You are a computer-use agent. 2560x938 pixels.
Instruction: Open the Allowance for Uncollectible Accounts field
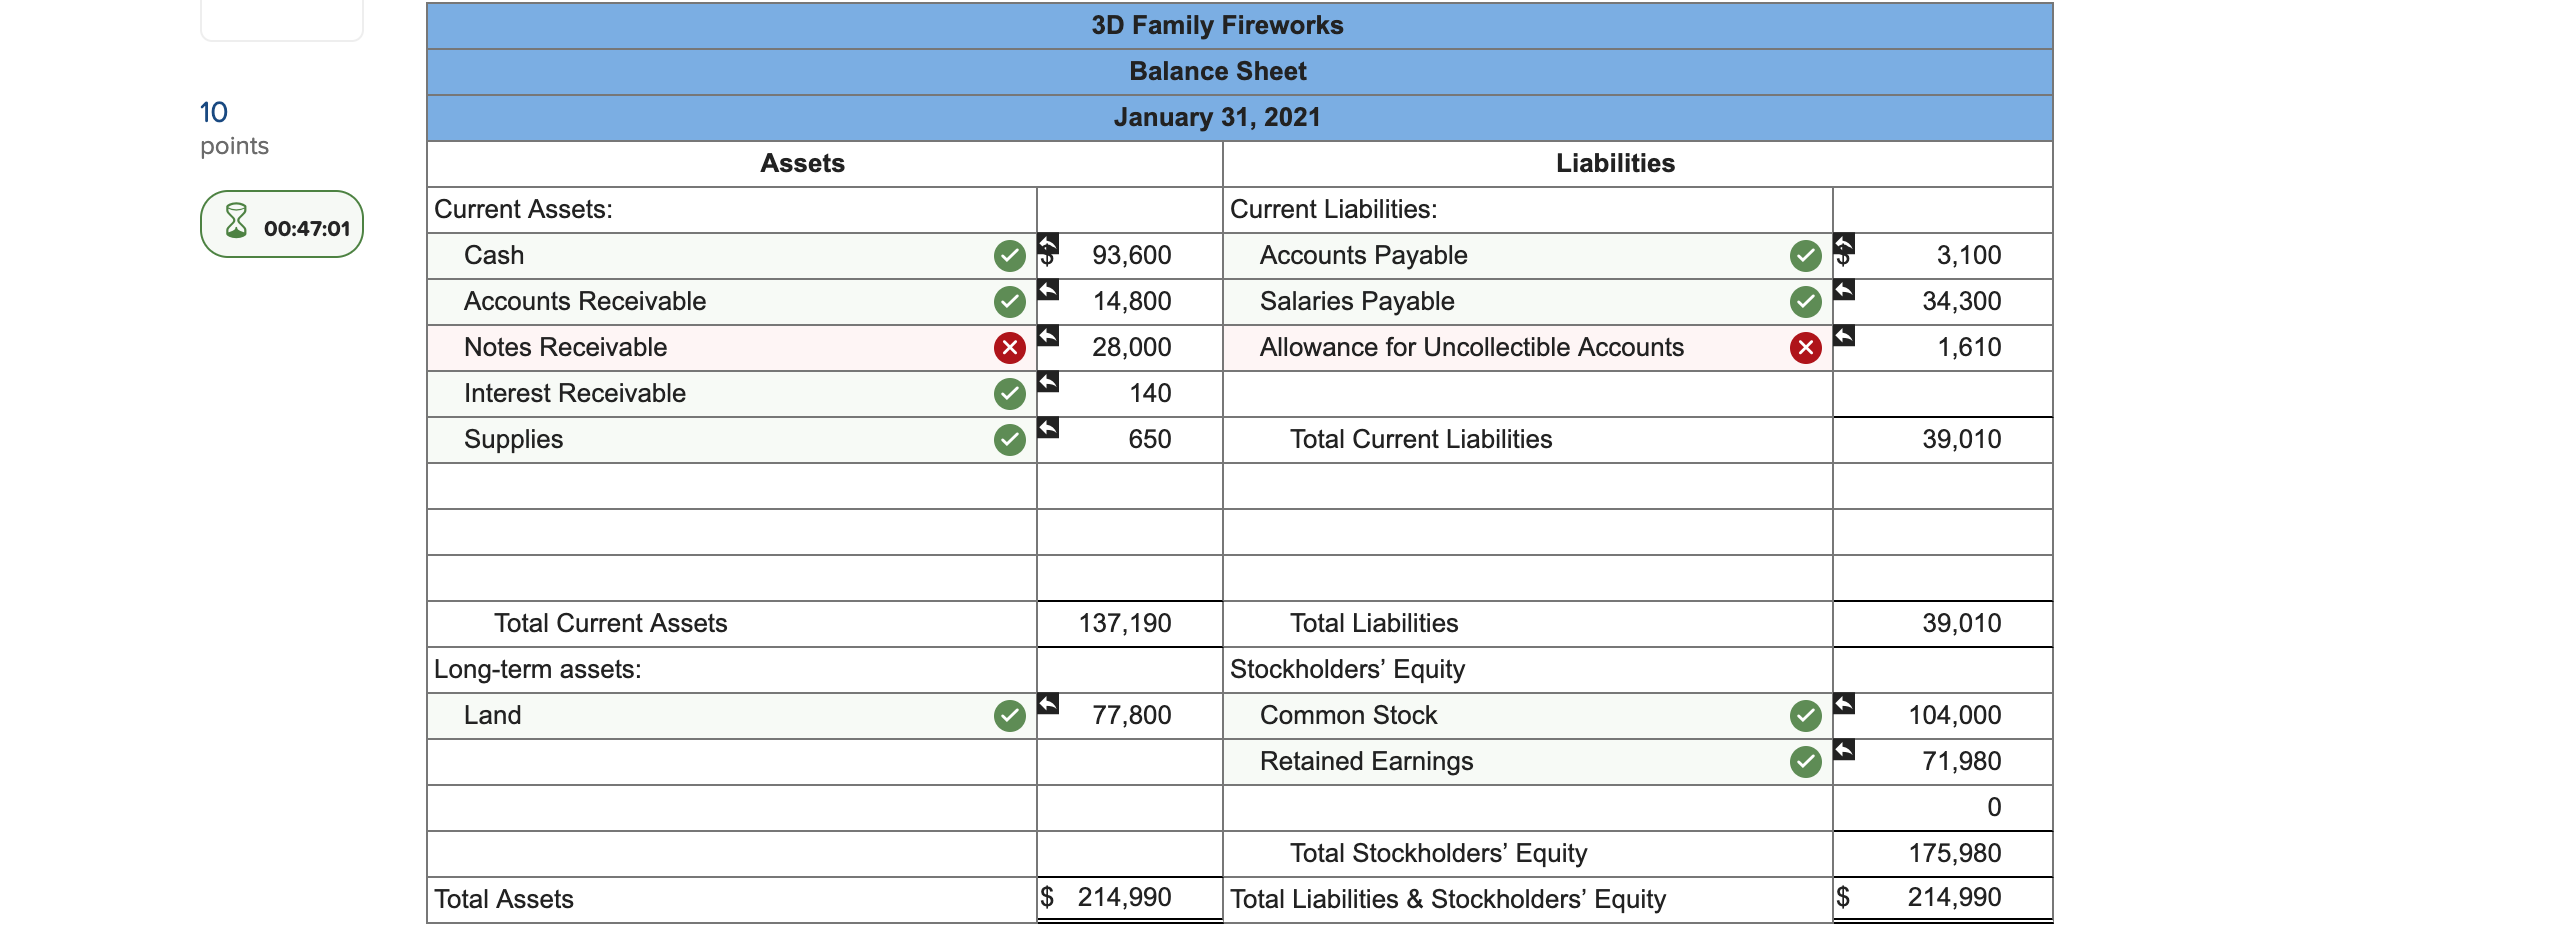[1528, 348]
